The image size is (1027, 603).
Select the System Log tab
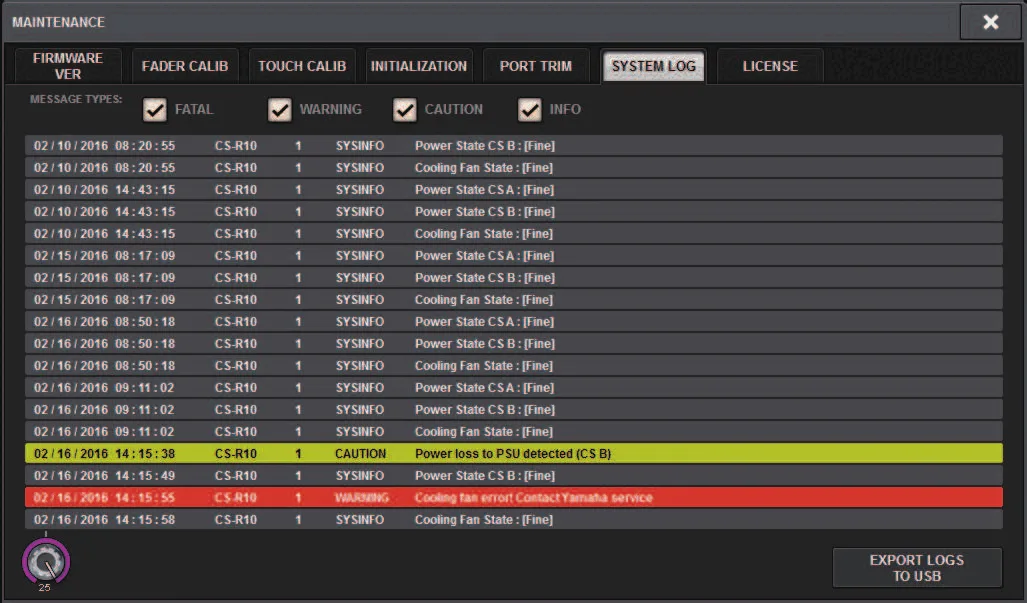point(653,66)
